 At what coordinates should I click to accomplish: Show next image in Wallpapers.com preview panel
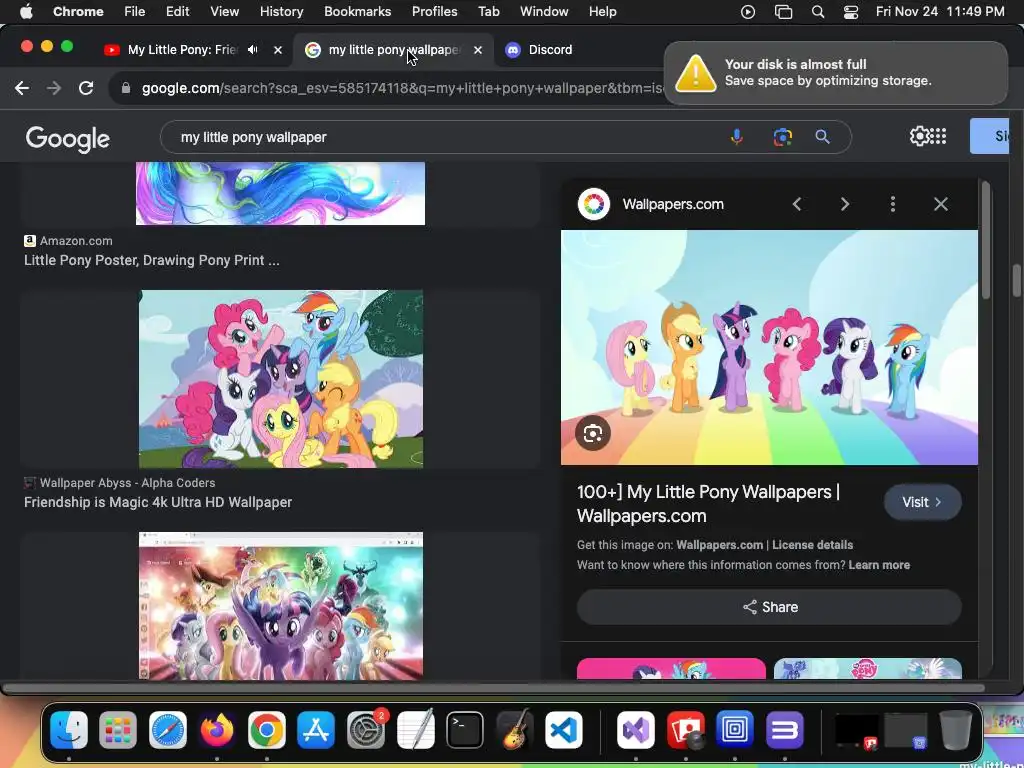point(845,204)
